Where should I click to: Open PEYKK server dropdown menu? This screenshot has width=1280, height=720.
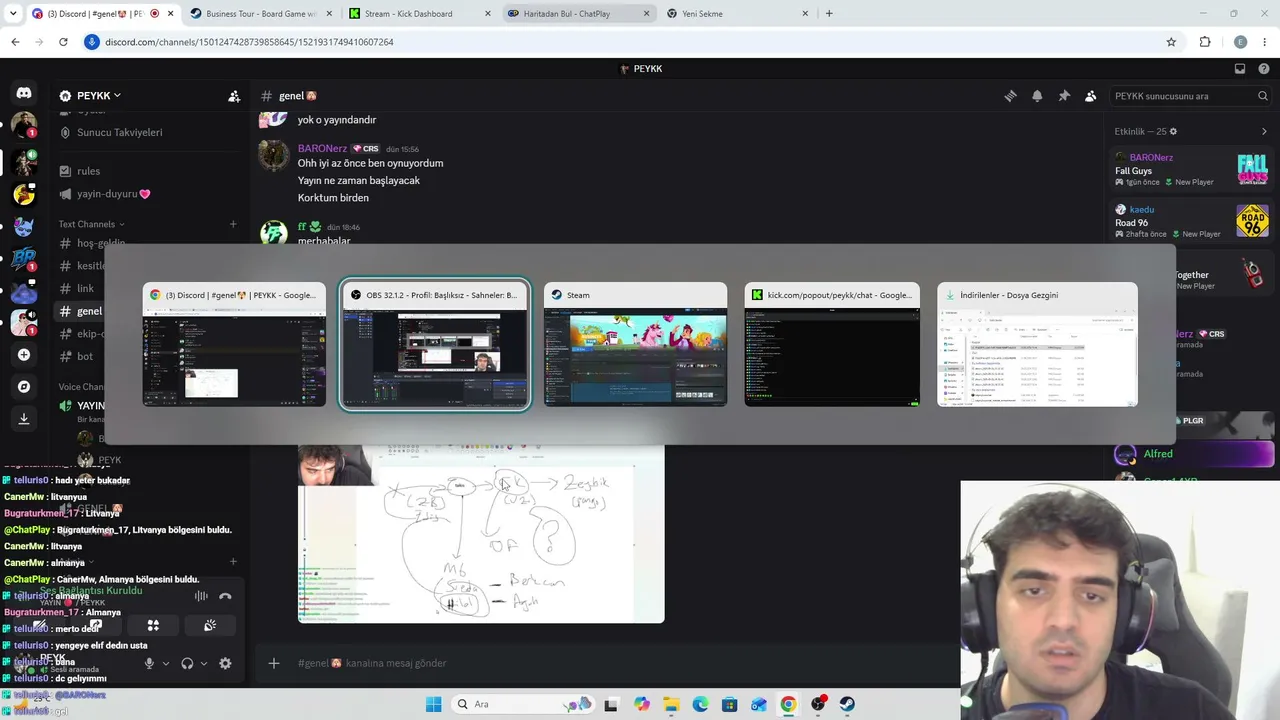click(x=99, y=96)
